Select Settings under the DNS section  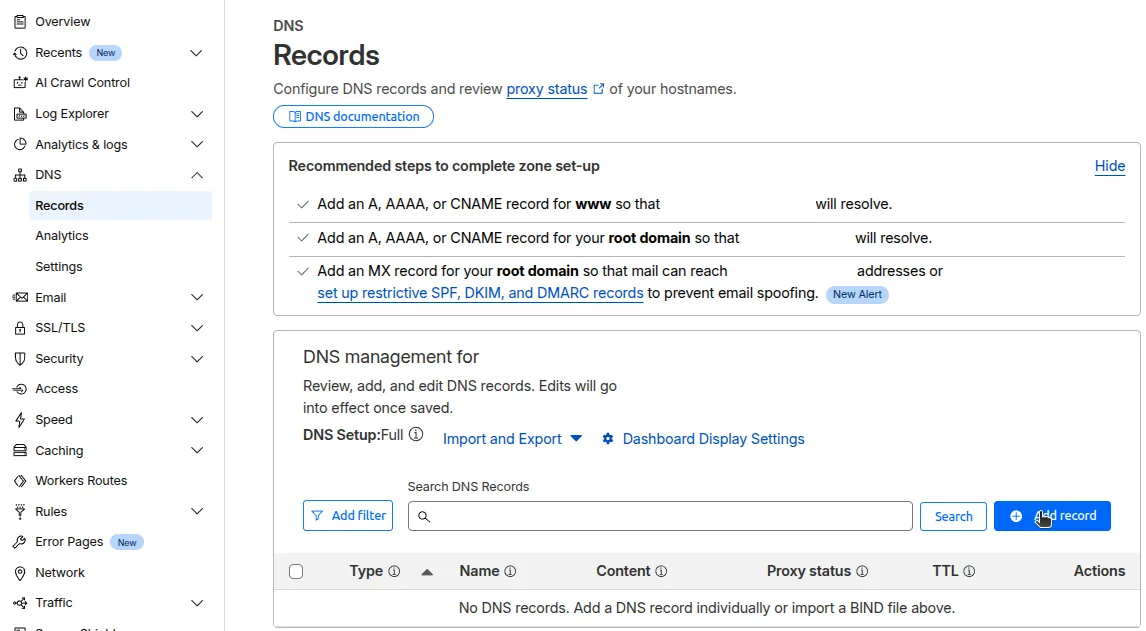58,266
